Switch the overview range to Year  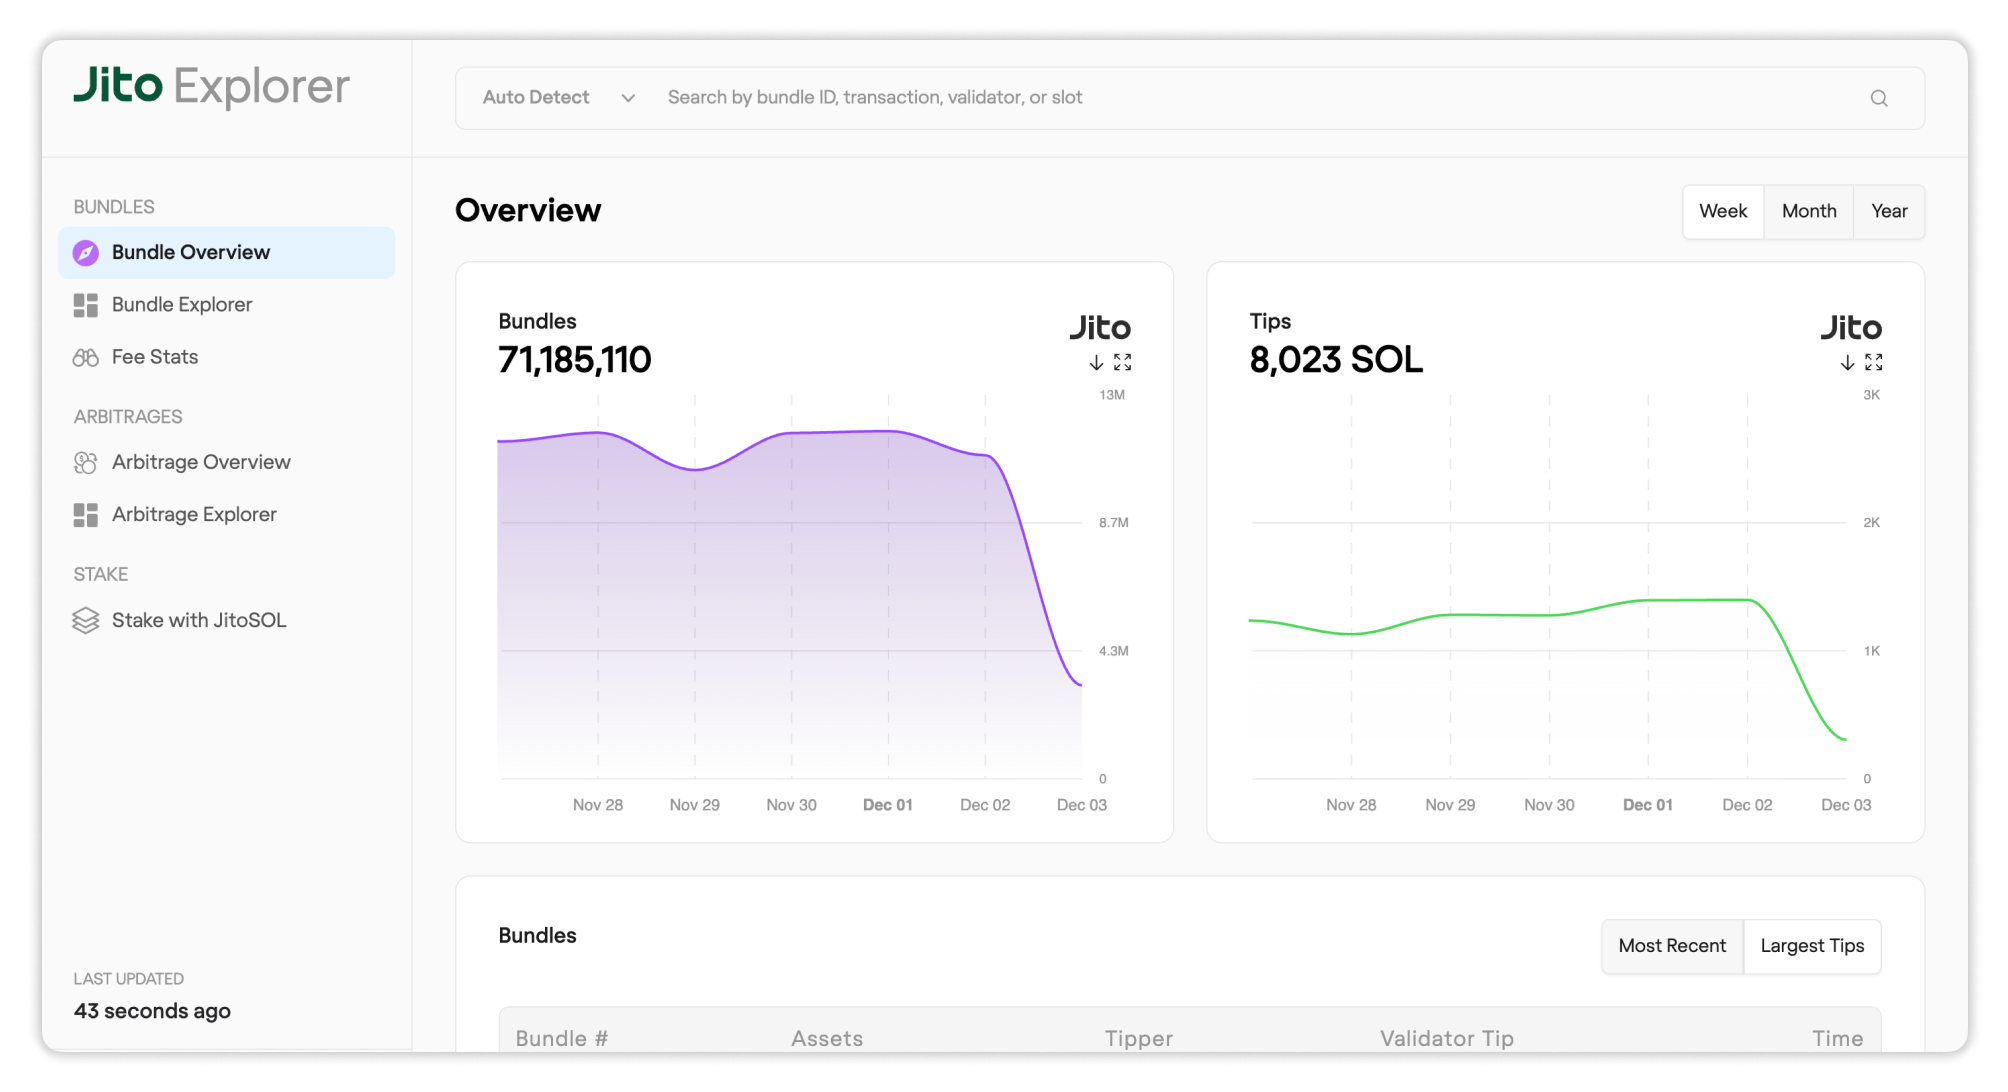click(1888, 211)
